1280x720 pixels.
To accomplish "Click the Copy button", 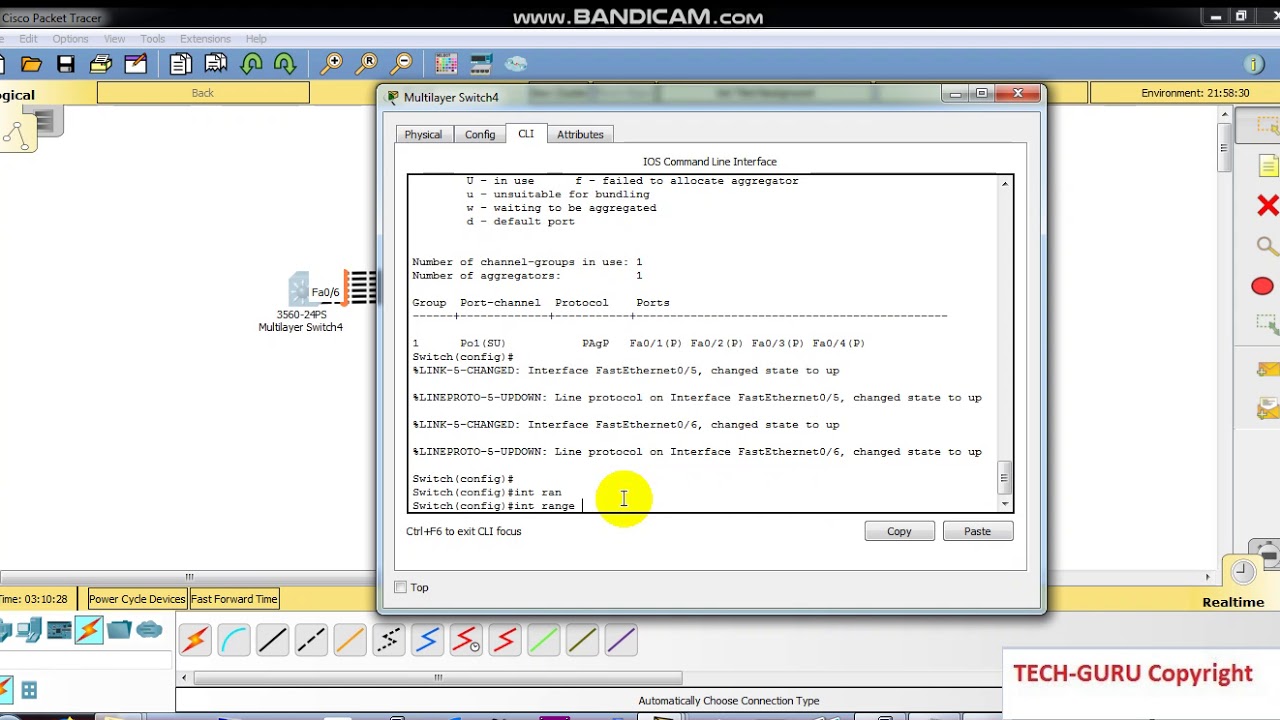I will [x=899, y=532].
